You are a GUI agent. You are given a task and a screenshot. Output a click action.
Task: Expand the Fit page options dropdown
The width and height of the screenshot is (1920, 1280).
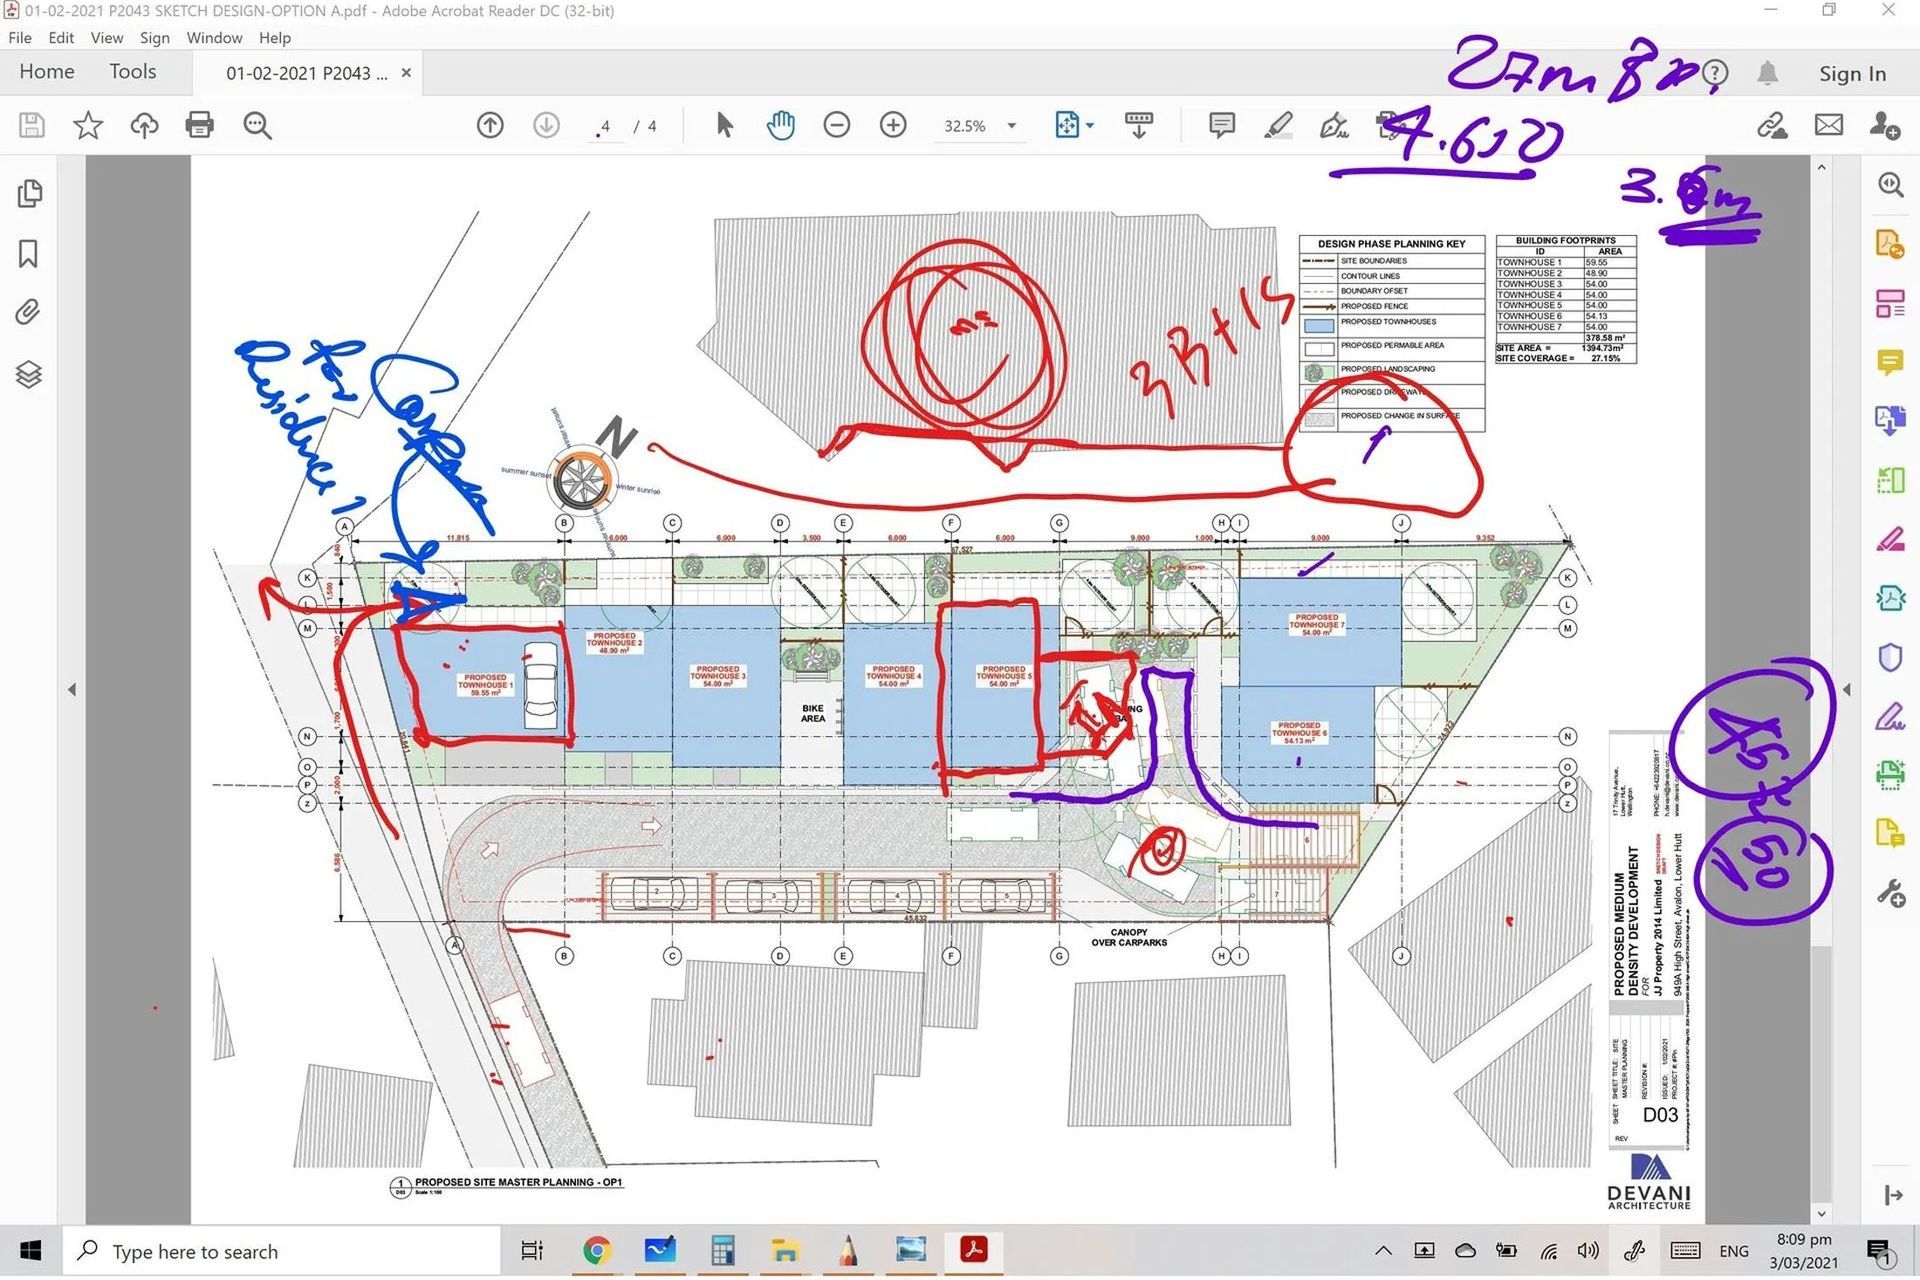(x=1090, y=126)
